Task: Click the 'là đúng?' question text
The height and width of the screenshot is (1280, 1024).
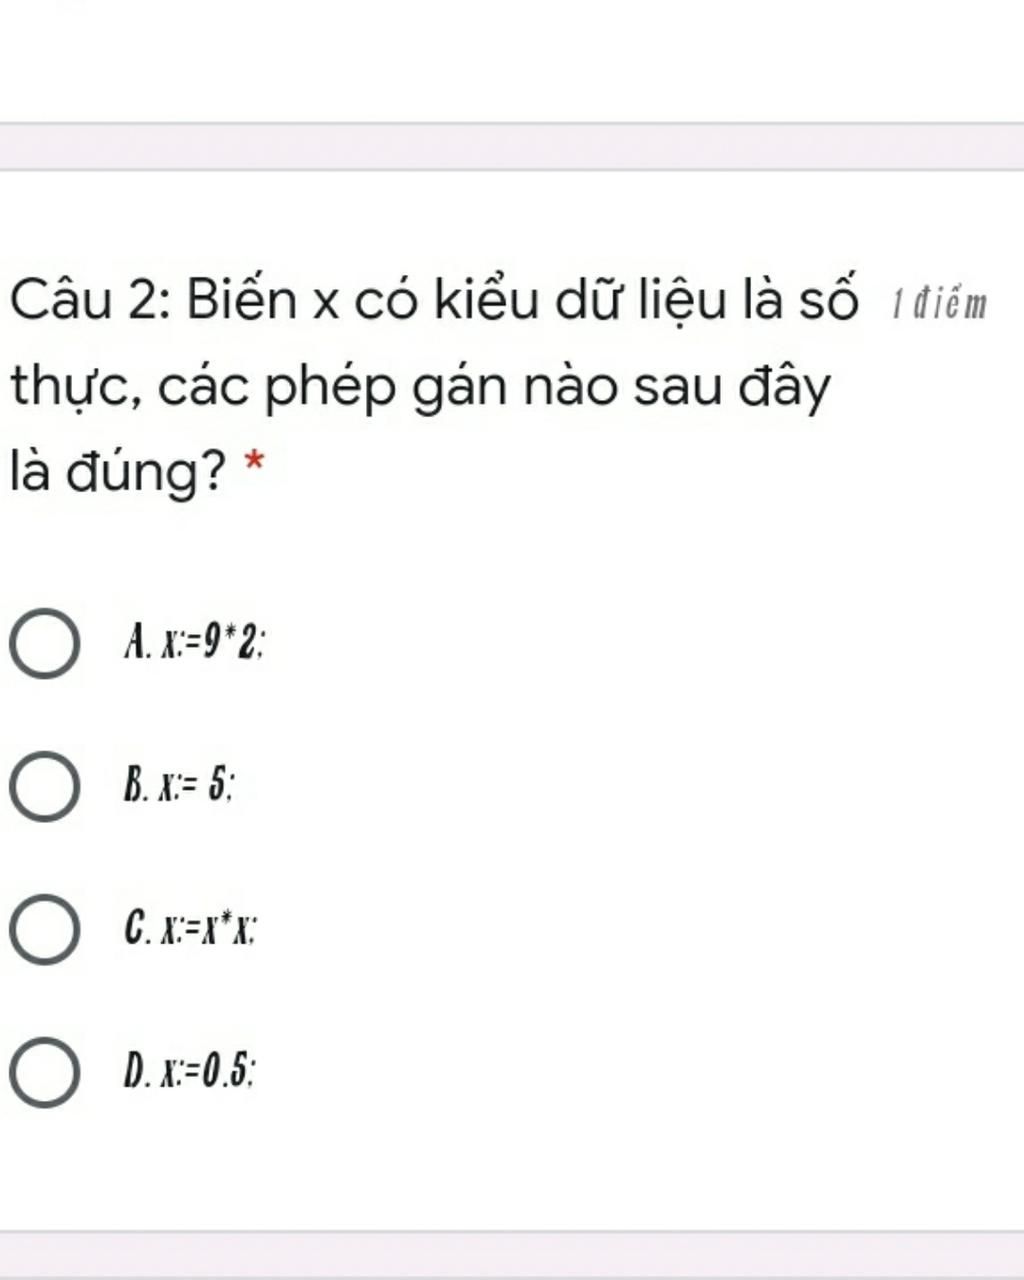Action: point(118,472)
